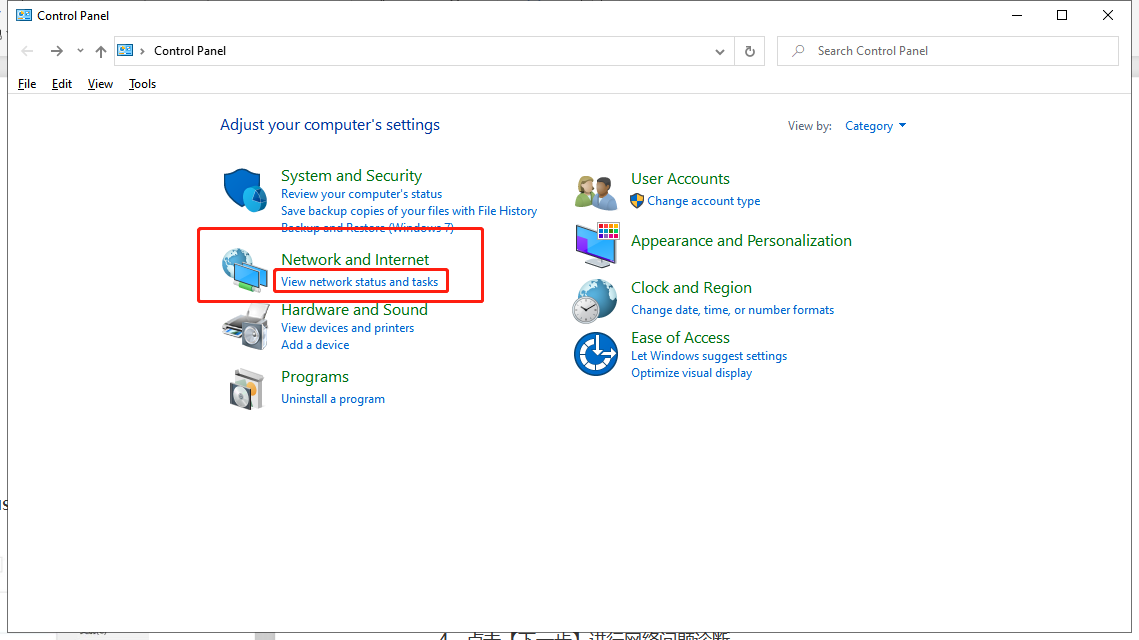
Task: Open Network and Internet heading
Action: [355, 259]
